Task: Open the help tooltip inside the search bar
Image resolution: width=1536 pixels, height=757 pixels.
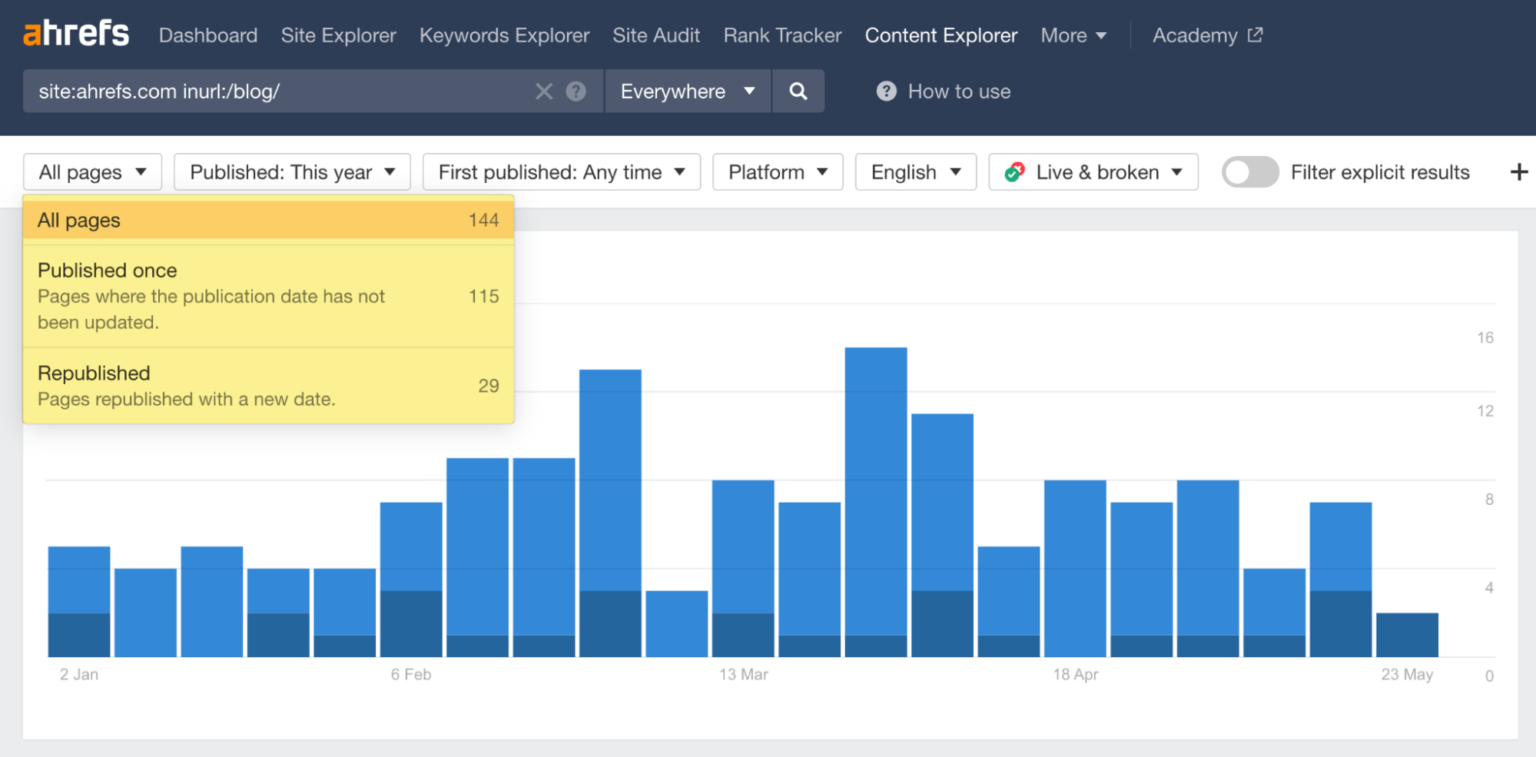Action: click(576, 90)
